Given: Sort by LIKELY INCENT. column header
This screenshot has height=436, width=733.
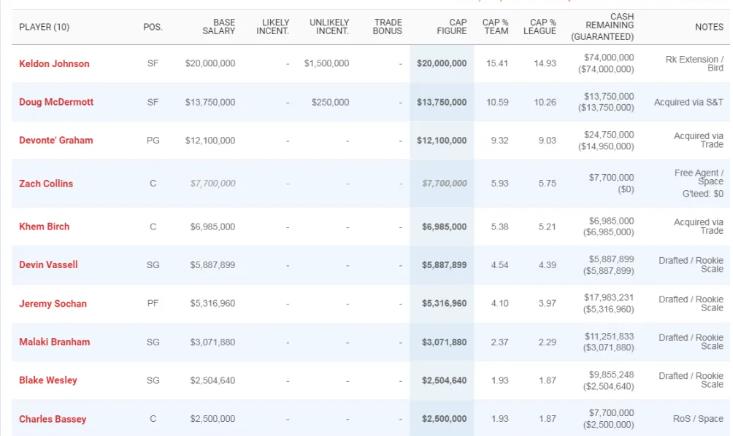Looking at the screenshot, I should [273, 27].
